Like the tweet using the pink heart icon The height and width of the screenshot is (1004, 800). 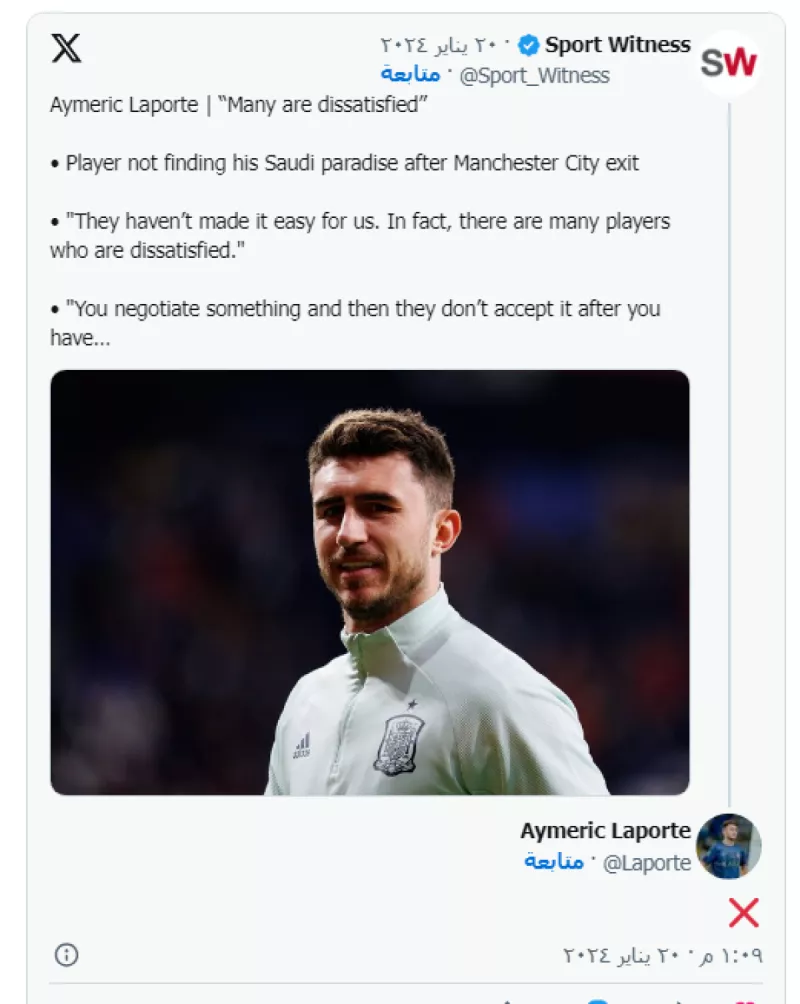pos(744,1001)
